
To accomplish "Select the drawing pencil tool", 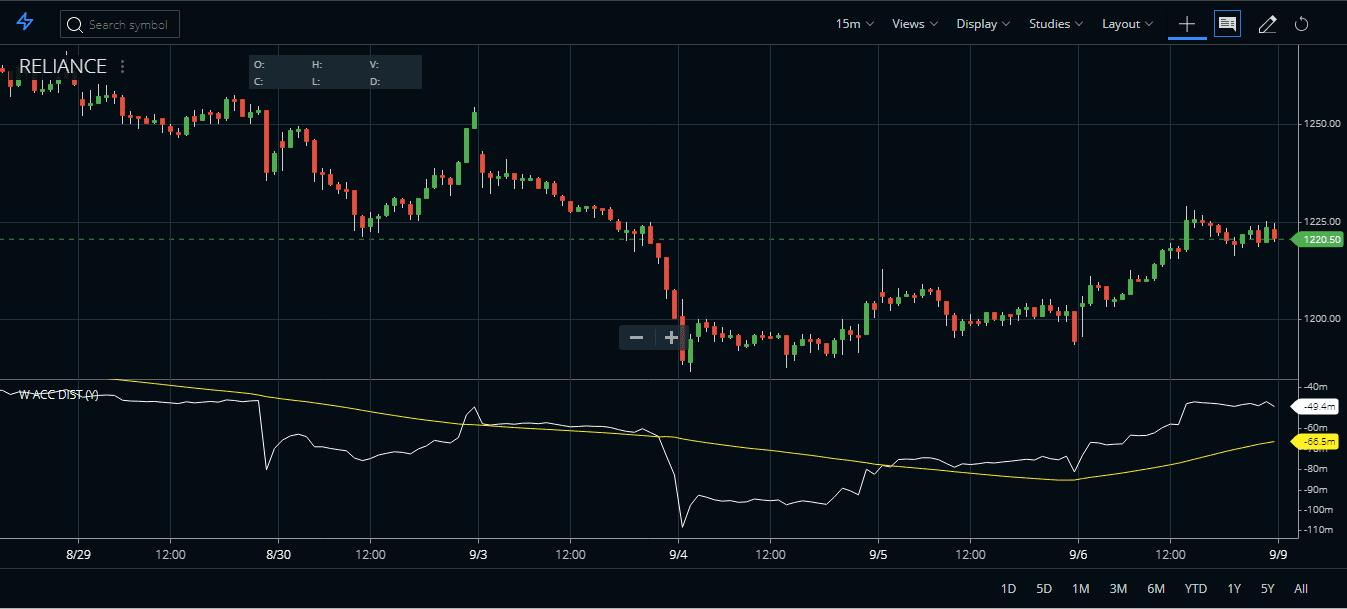I will coord(1266,23).
